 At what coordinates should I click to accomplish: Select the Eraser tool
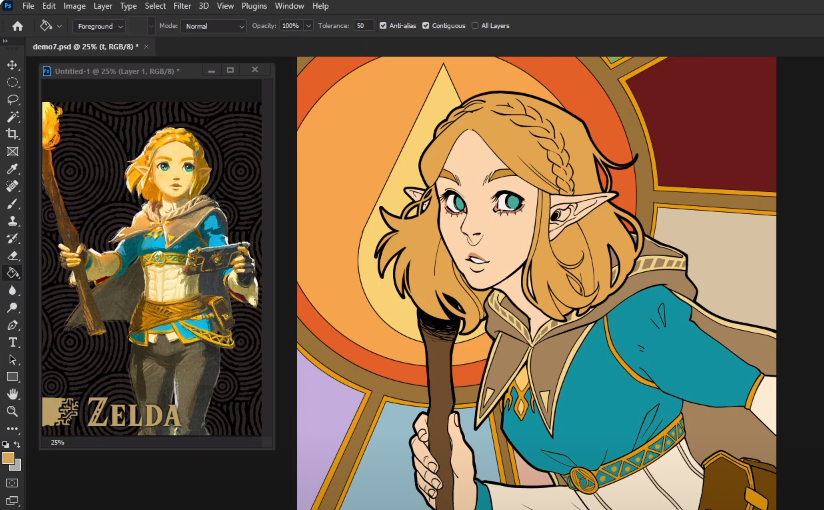(x=12, y=256)
